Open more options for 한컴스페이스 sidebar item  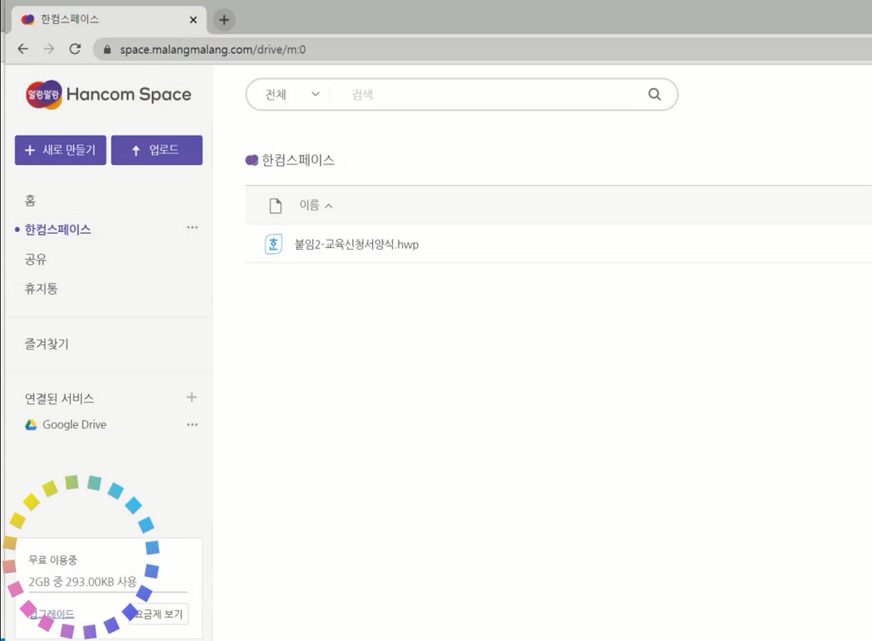[192, 227]
